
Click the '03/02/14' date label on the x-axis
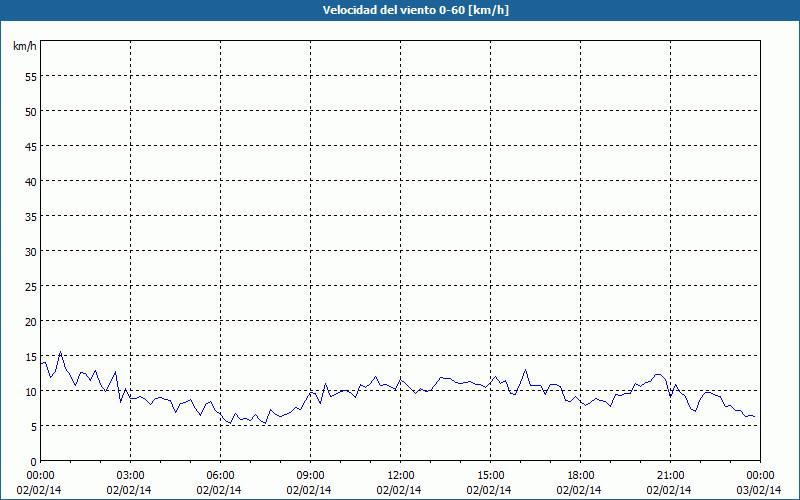759,490
